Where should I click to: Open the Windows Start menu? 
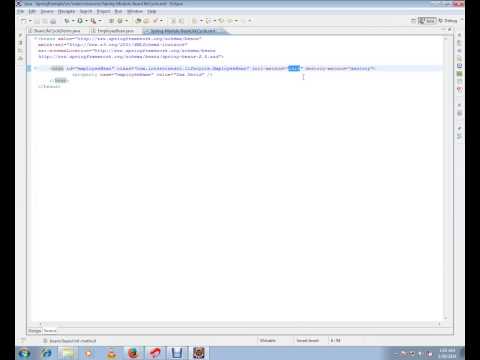(x=24, y=353)
